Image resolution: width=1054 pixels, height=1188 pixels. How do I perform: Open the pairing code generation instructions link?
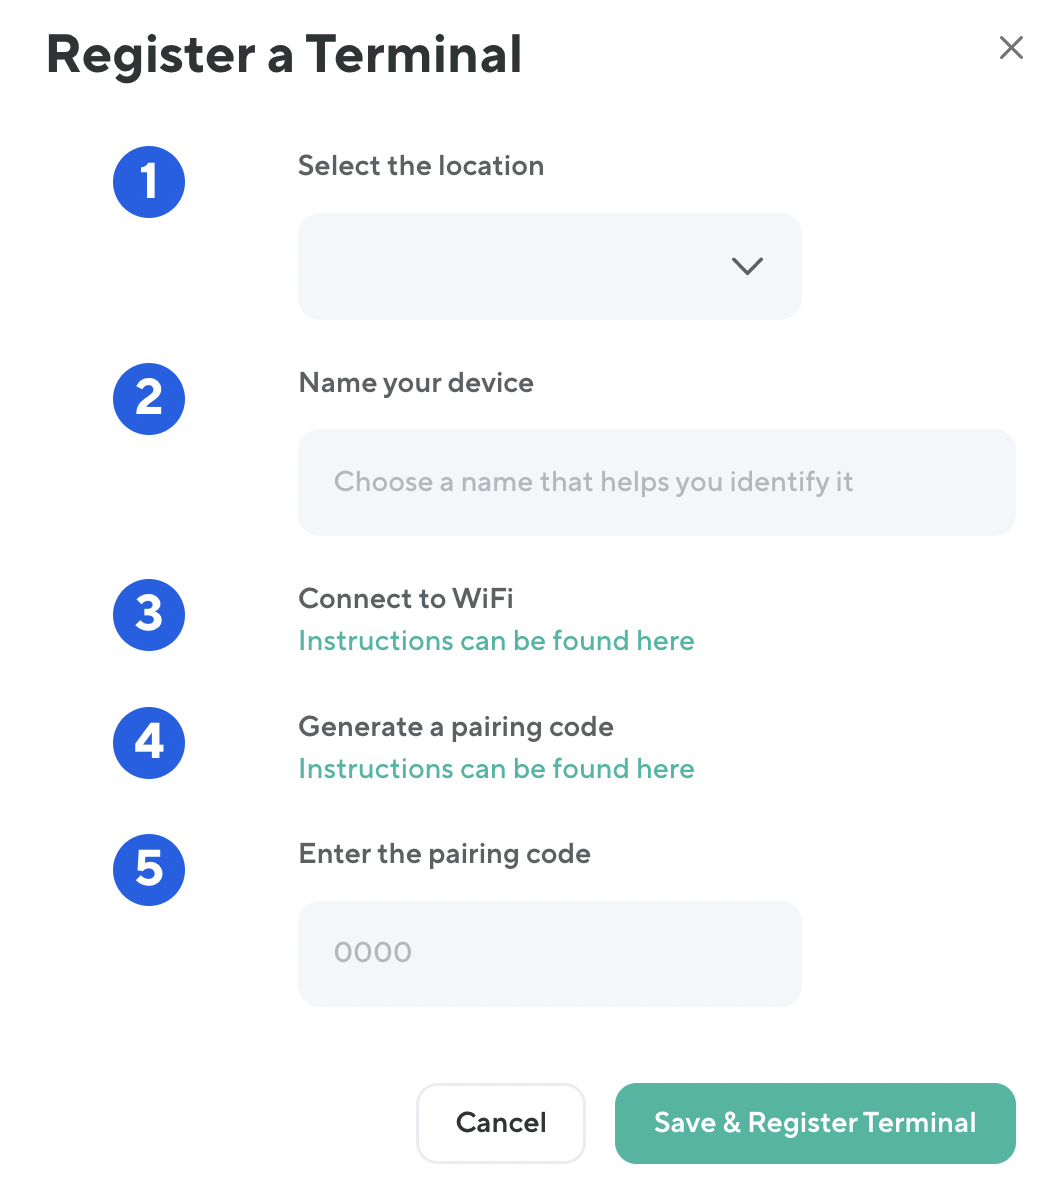(x=496, y=769)
